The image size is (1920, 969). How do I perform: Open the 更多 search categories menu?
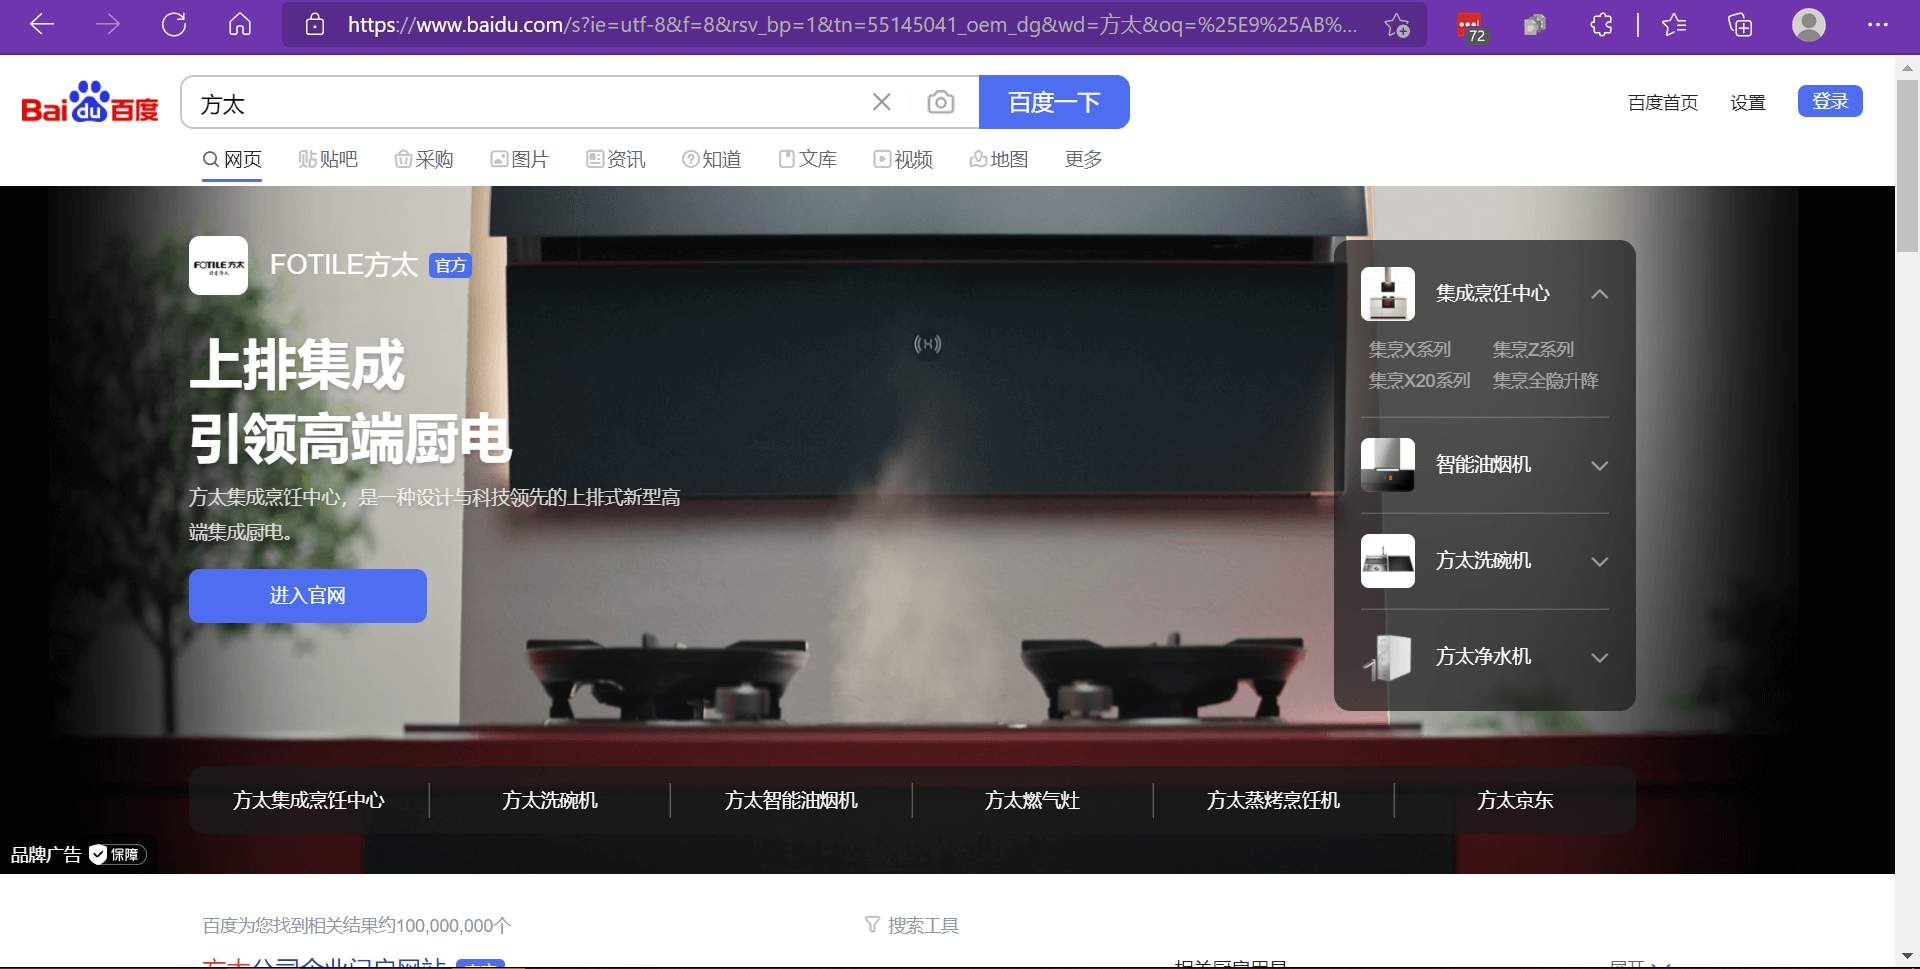coord(1083,159)
